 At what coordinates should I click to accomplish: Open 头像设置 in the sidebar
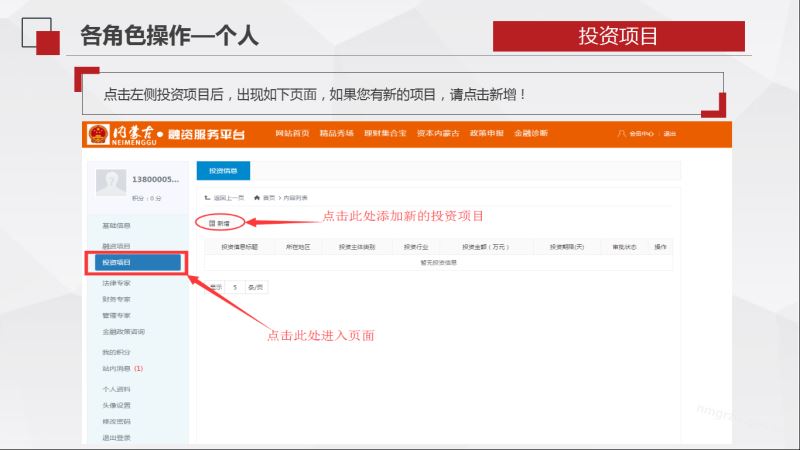[x=116, y=405]
